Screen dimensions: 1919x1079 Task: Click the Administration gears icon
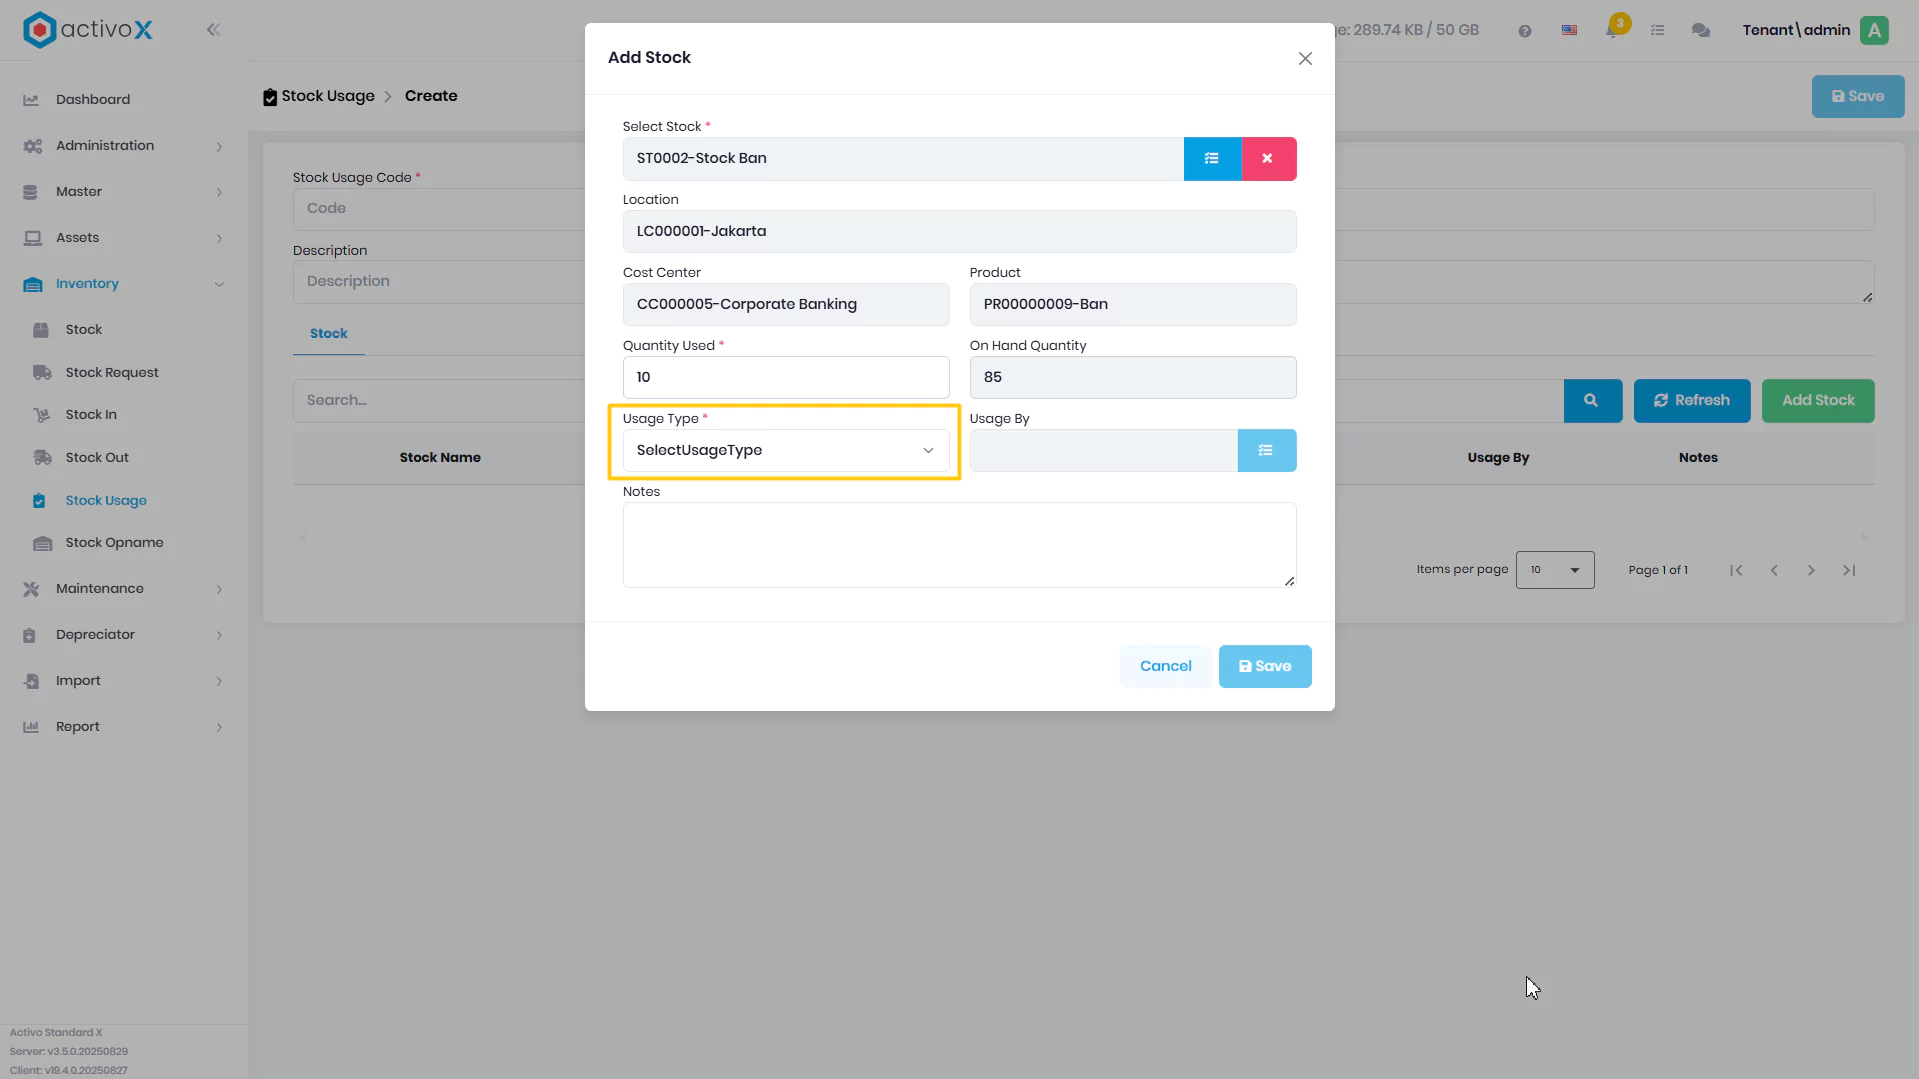[x=32, y=146]
